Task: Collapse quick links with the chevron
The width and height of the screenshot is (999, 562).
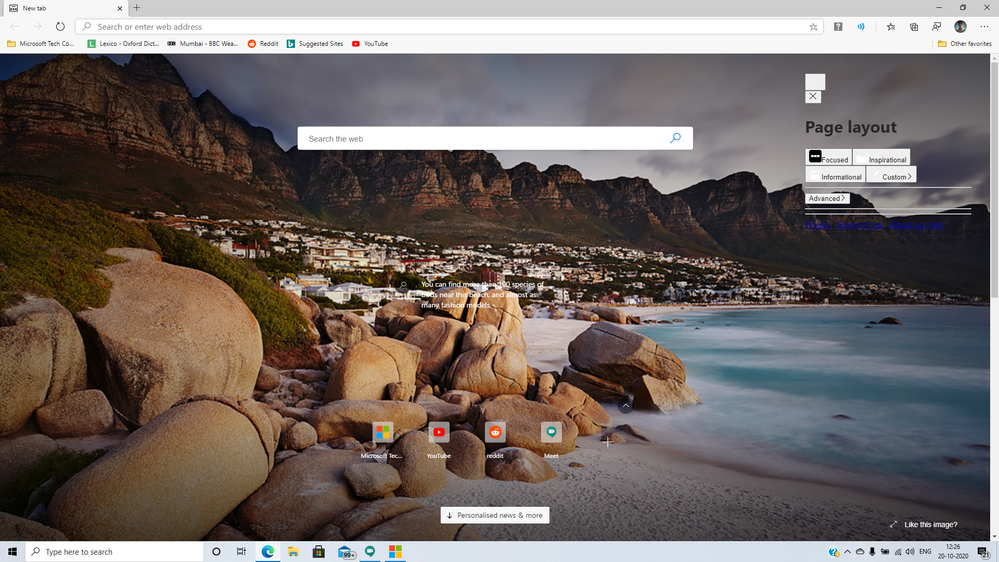Action: (x=626, y=405)
